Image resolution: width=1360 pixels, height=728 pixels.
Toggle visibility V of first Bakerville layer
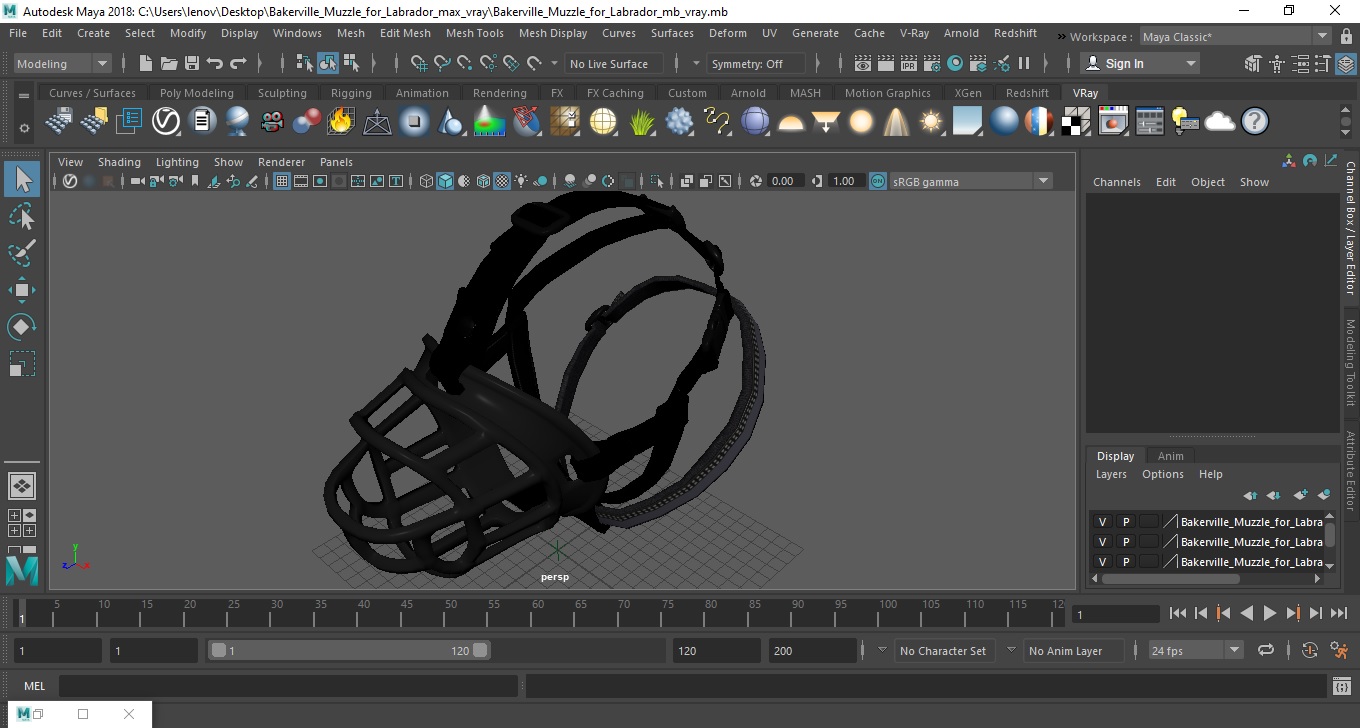1102,522
